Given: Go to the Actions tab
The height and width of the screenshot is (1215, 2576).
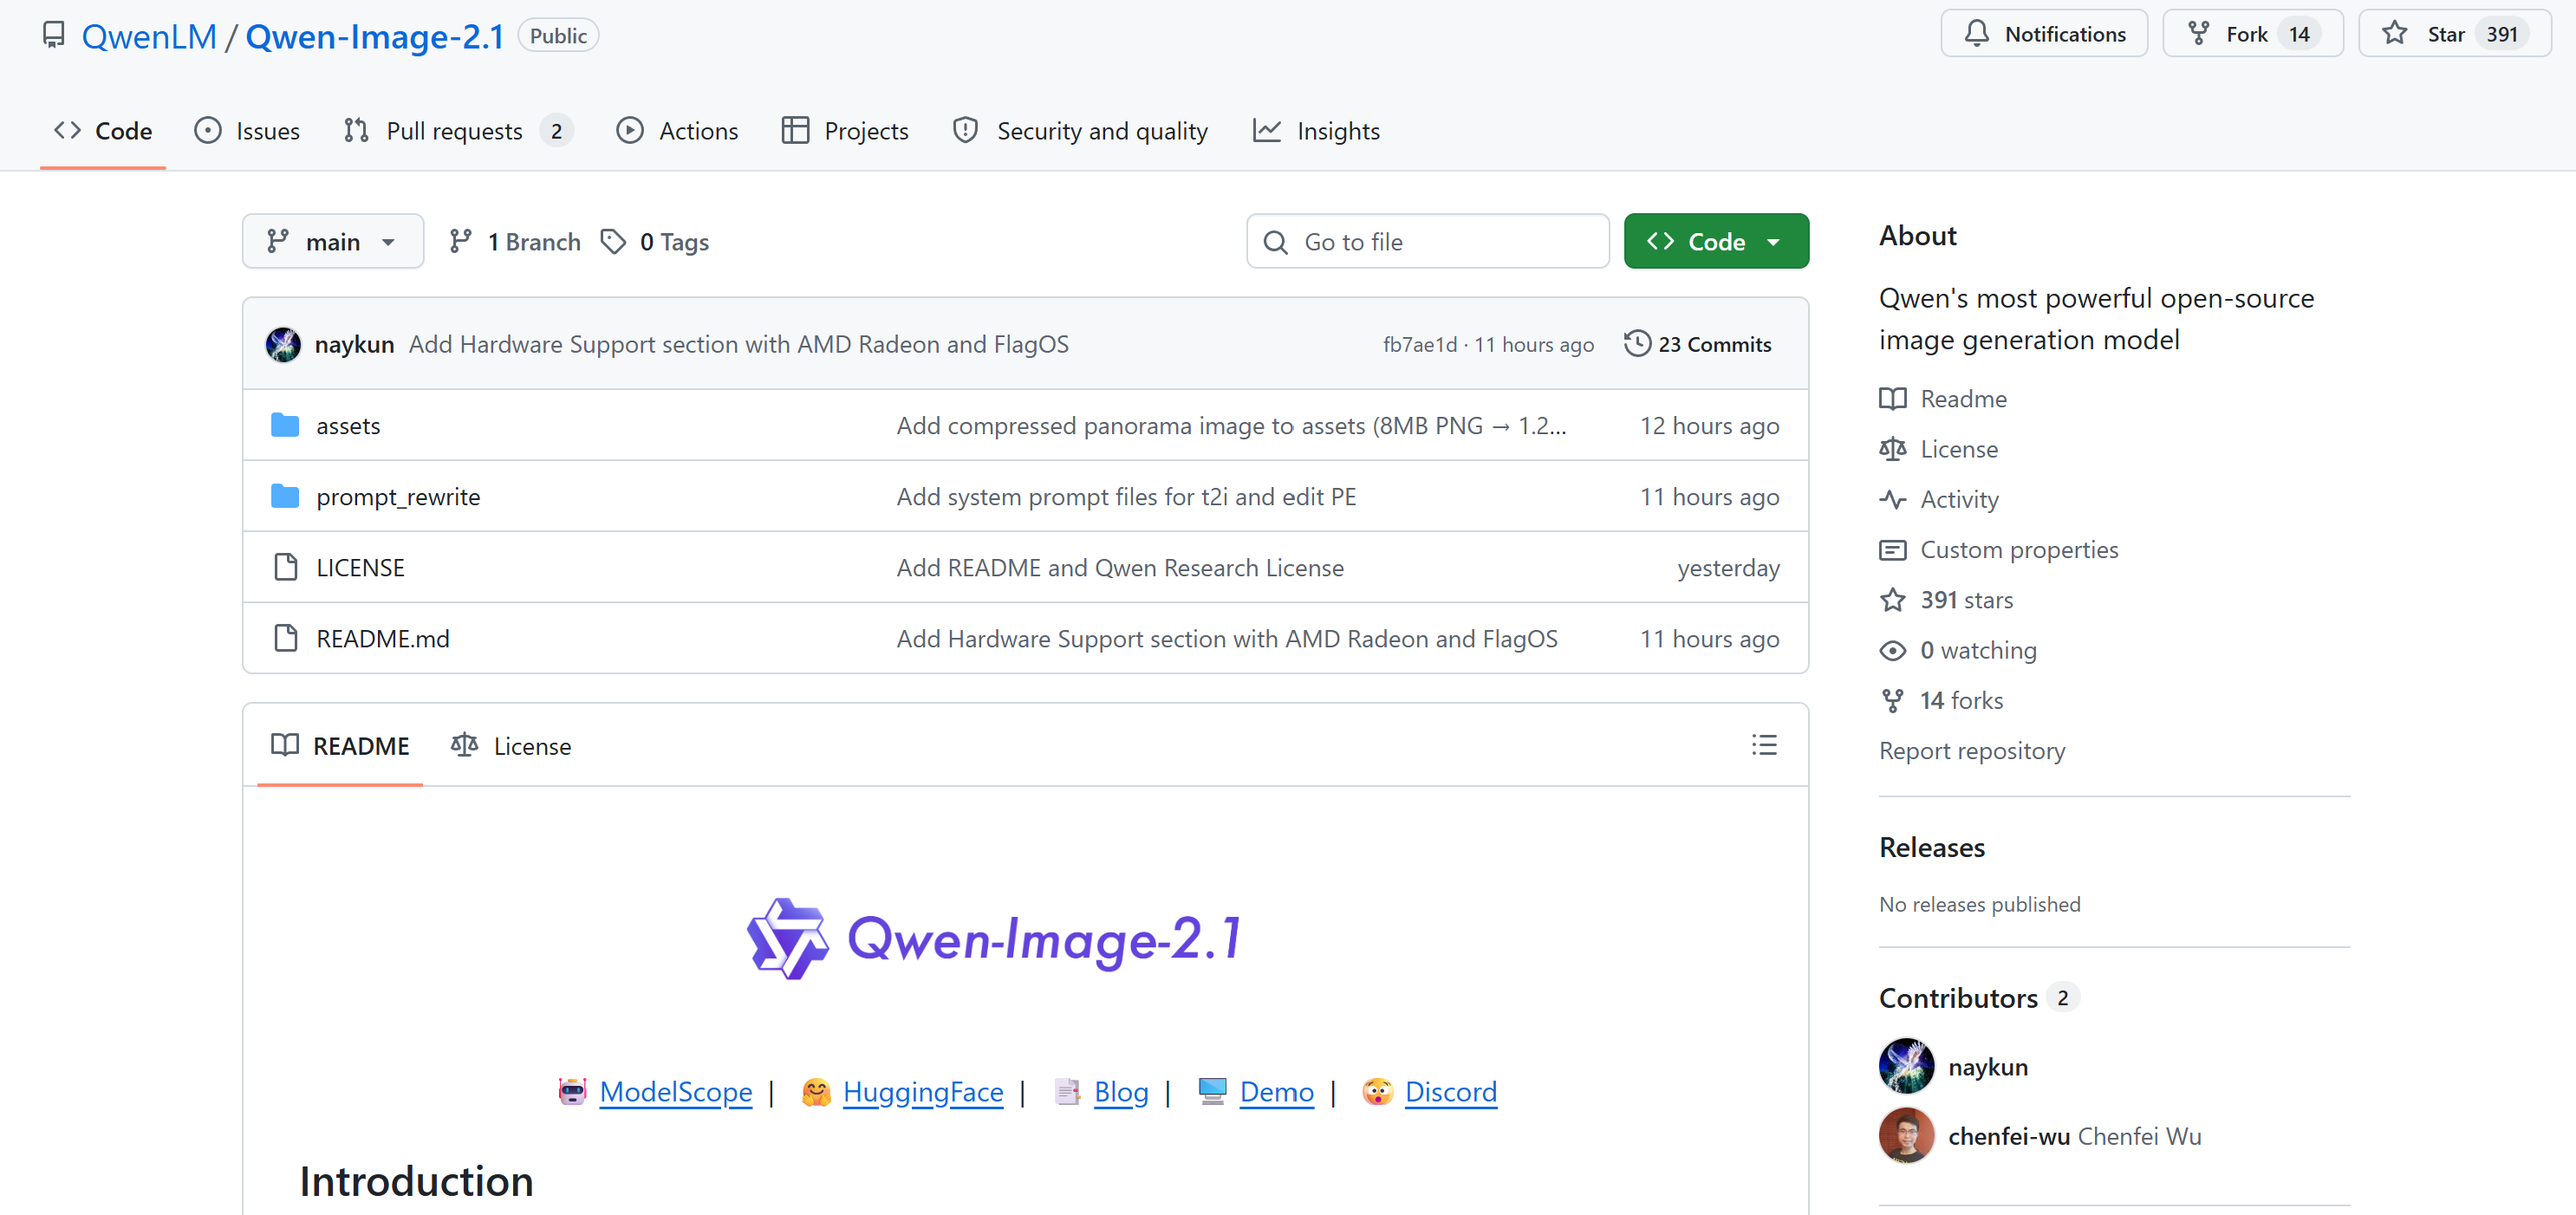Looking at the screenshot, I should coord(677,131).
